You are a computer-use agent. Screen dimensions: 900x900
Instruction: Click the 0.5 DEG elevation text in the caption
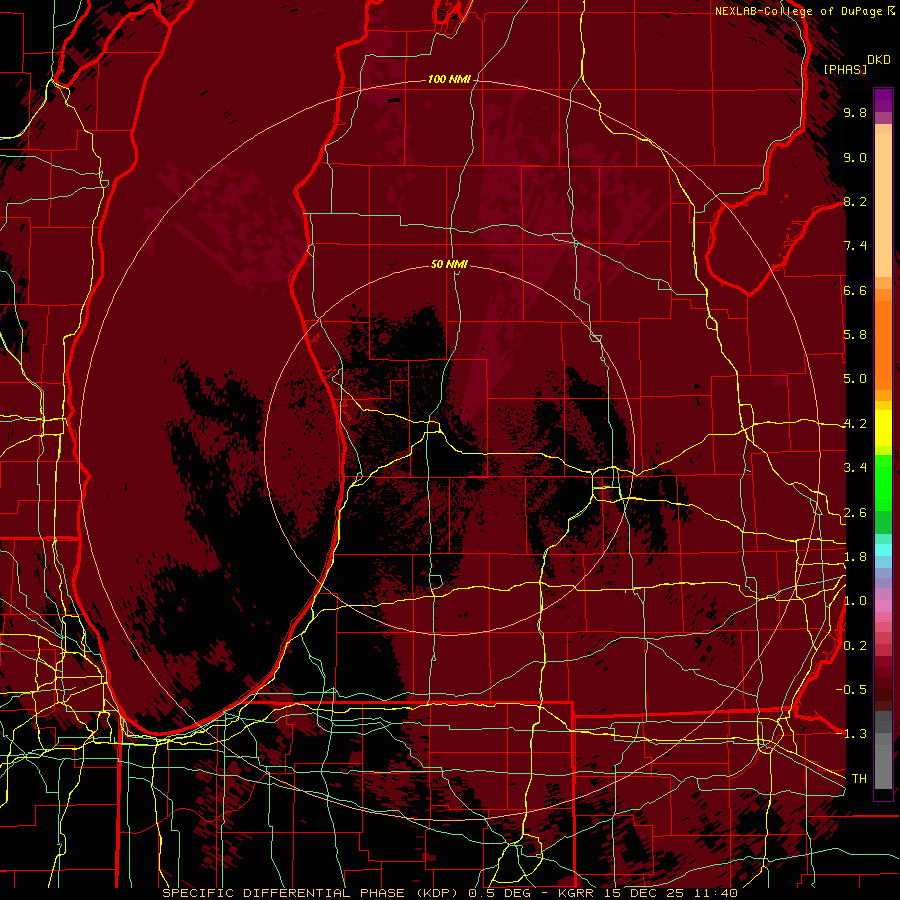[499, 893]
